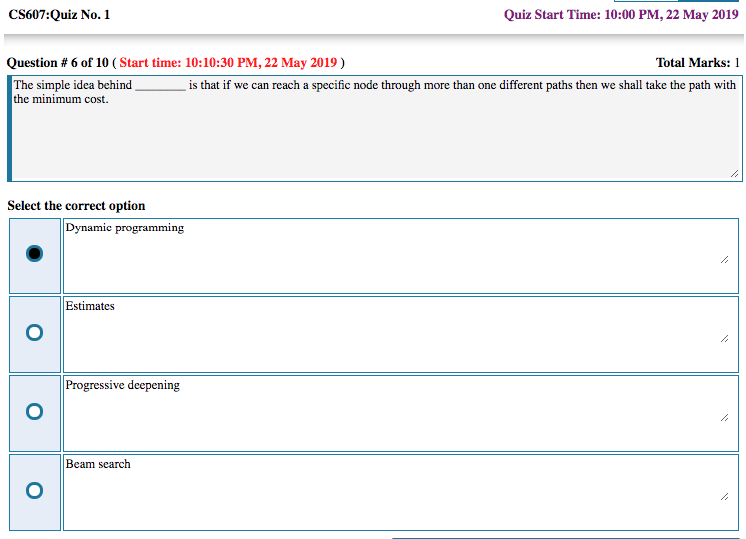Click the Question # 6 of 10 label

58,63
